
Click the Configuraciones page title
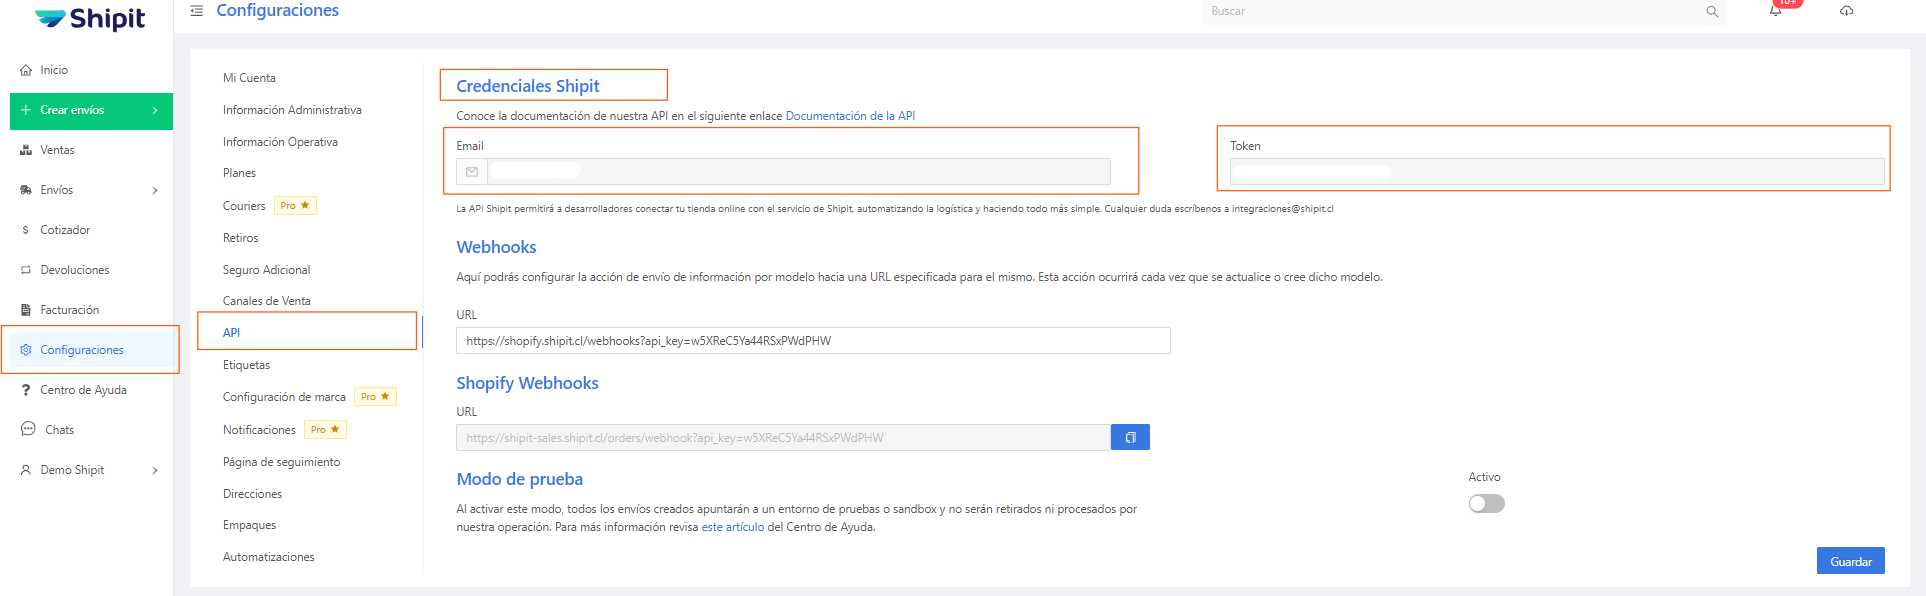(277, 11)
